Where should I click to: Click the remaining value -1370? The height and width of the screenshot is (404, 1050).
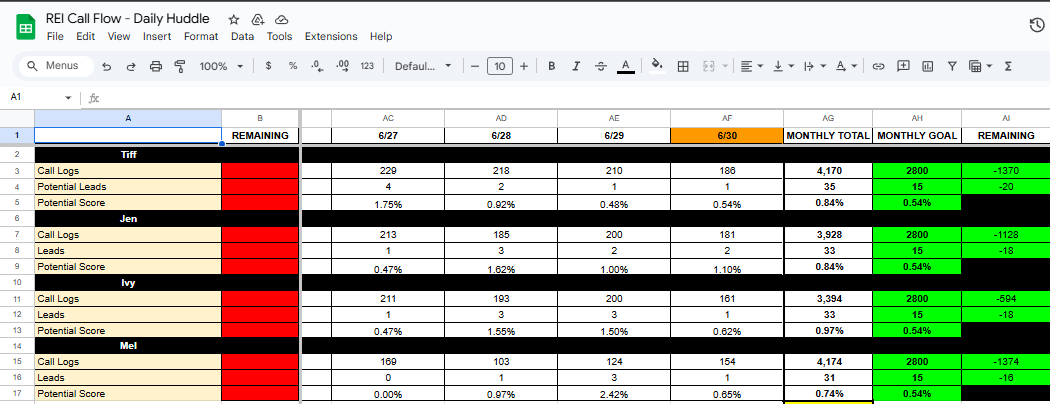(1006, 171)
